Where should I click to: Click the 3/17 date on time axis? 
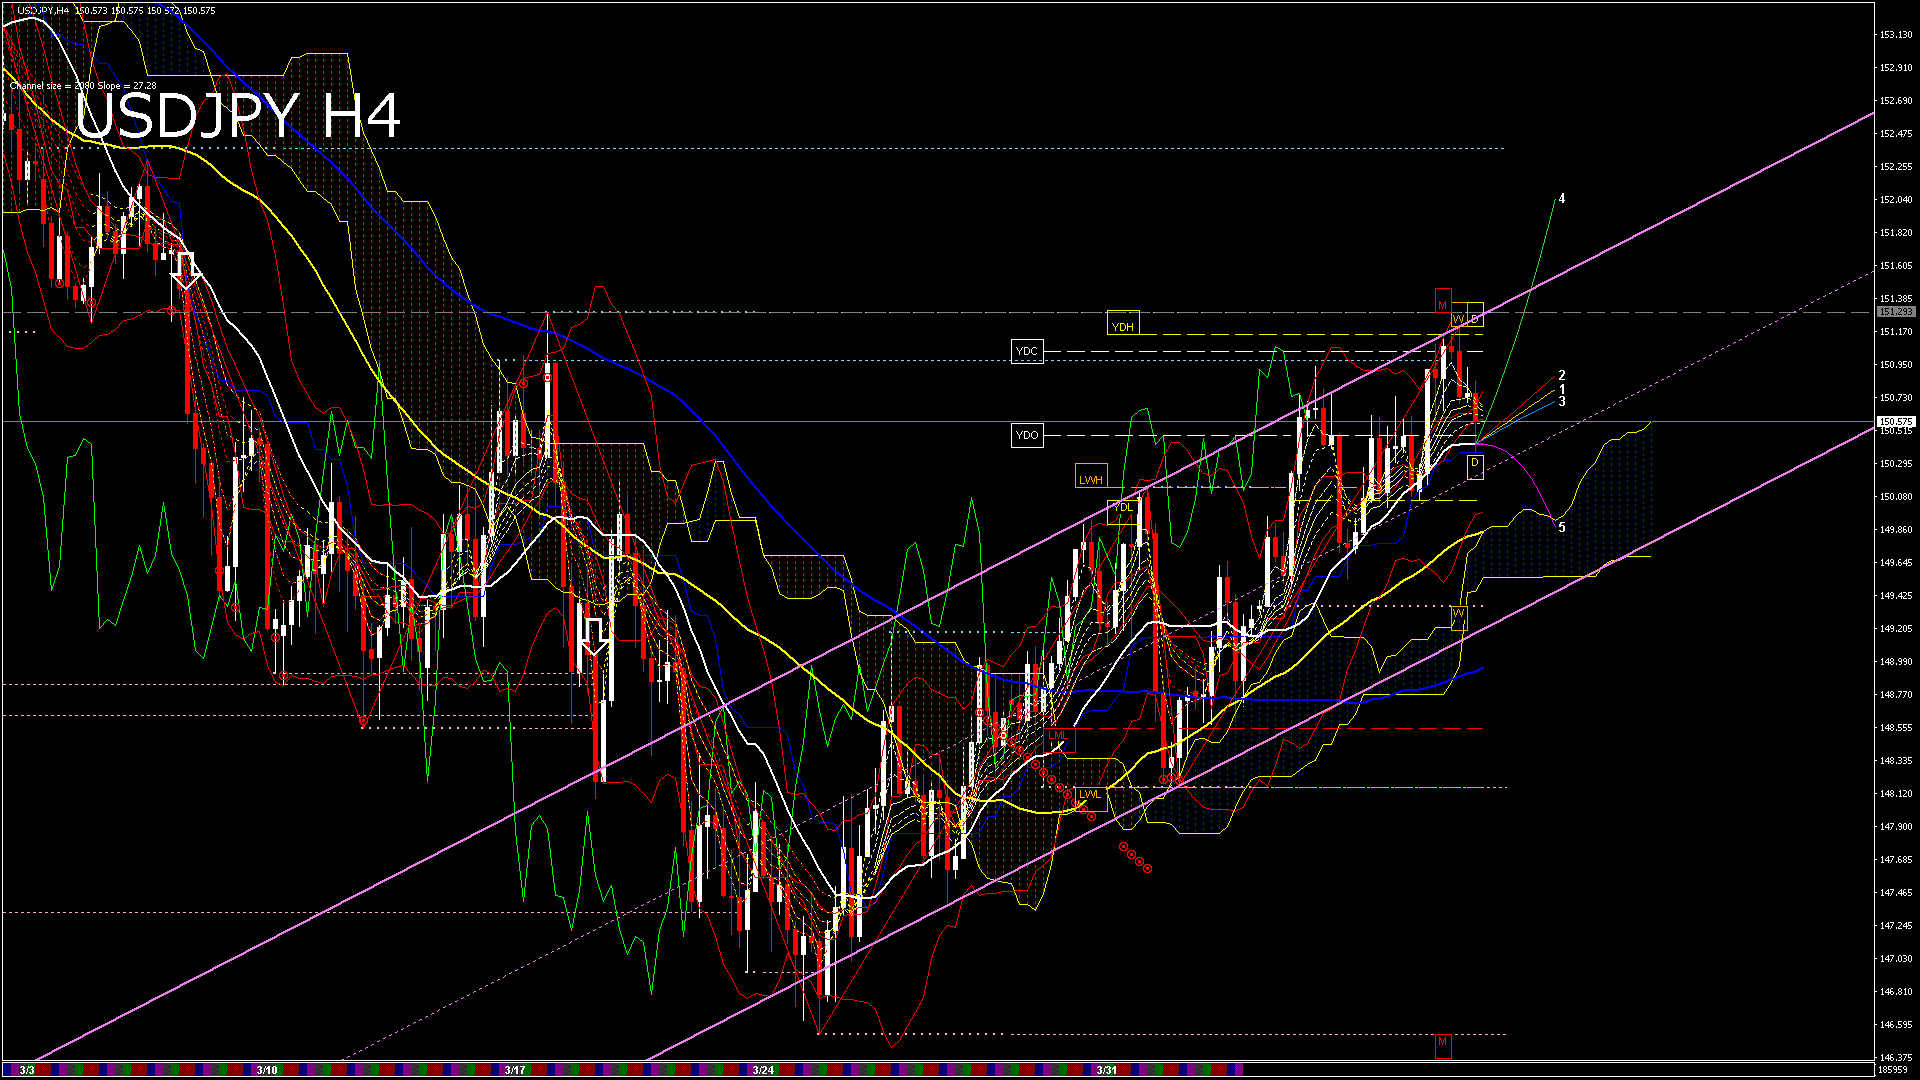[514, 1070]
